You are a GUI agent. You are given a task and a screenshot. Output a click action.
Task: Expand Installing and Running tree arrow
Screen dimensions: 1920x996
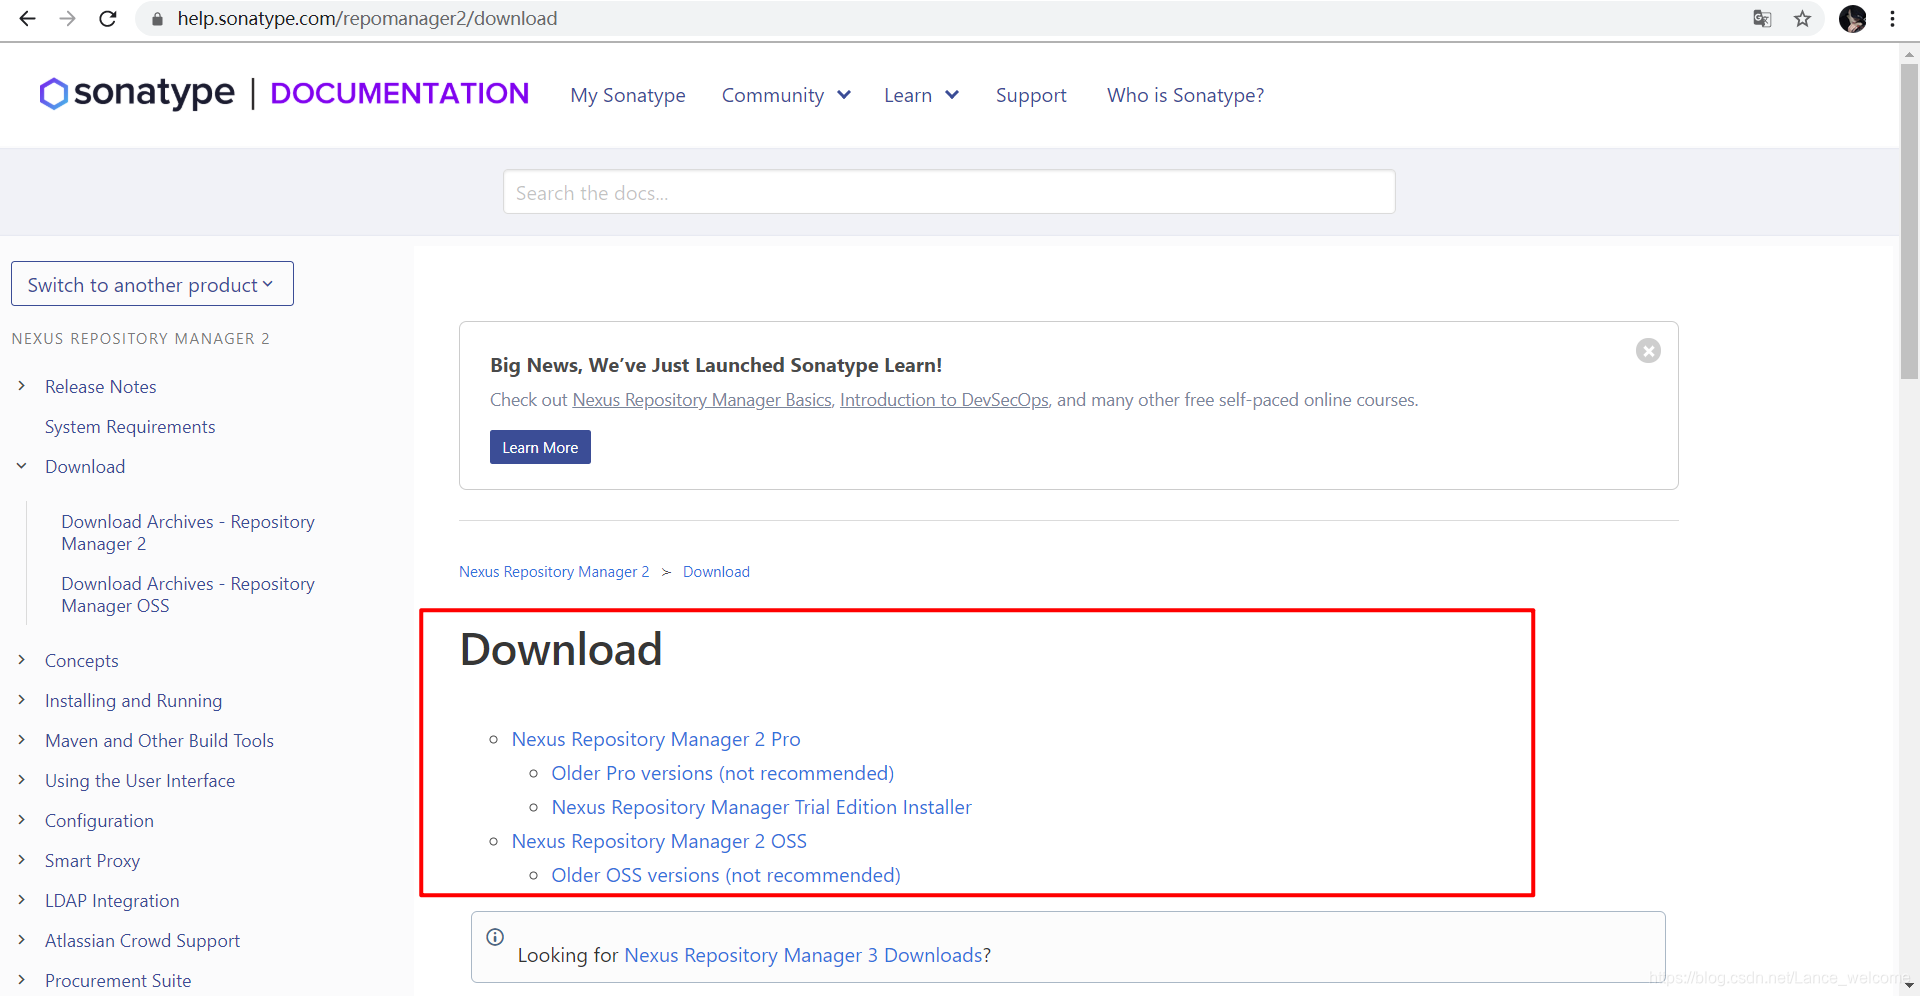(21, 700)
